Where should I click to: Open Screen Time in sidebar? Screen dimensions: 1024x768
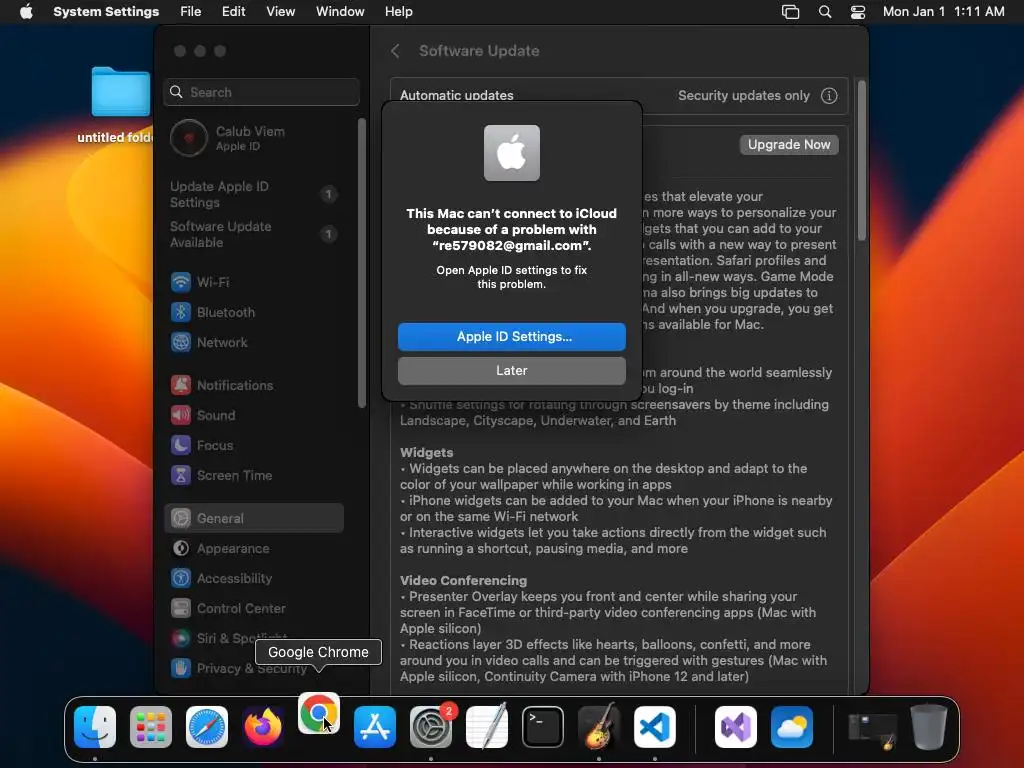[x=256, y=475]
